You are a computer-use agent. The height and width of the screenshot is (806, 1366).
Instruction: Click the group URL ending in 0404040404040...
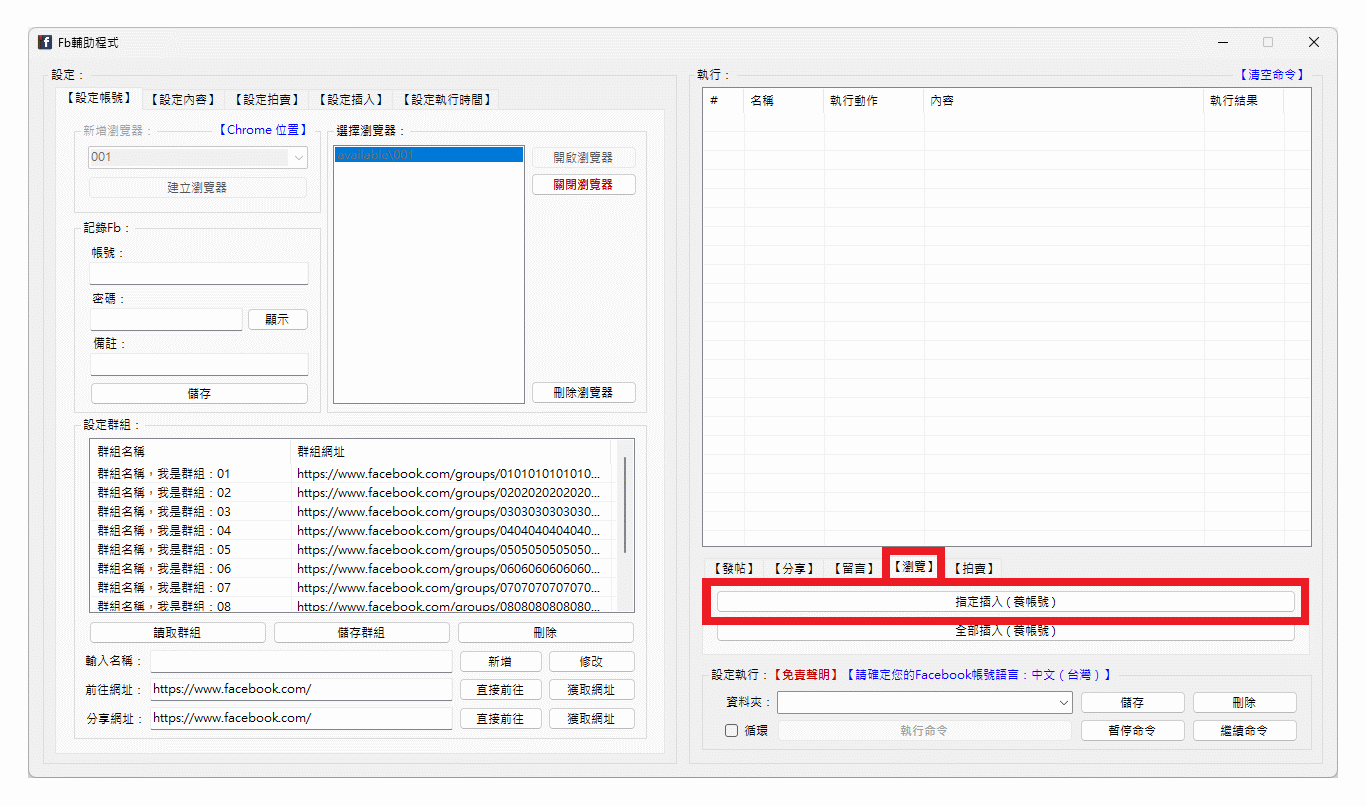pos(449,531)
